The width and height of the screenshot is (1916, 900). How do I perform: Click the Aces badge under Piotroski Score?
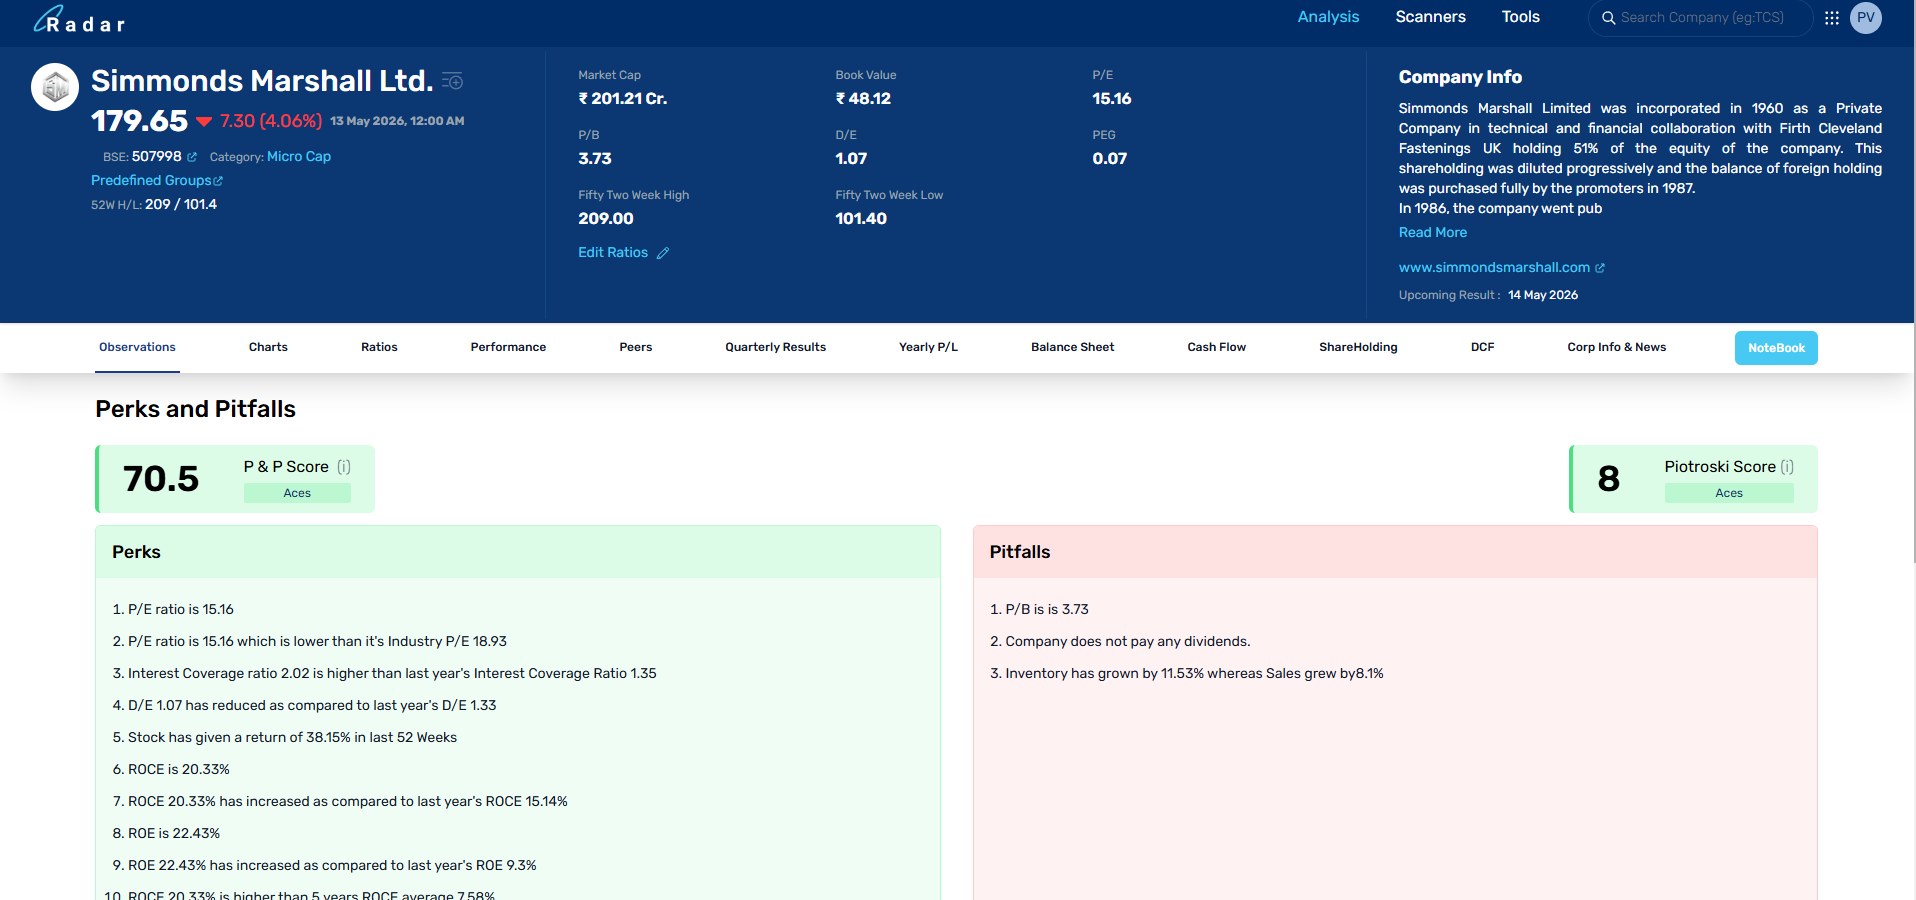[1729, 493]
